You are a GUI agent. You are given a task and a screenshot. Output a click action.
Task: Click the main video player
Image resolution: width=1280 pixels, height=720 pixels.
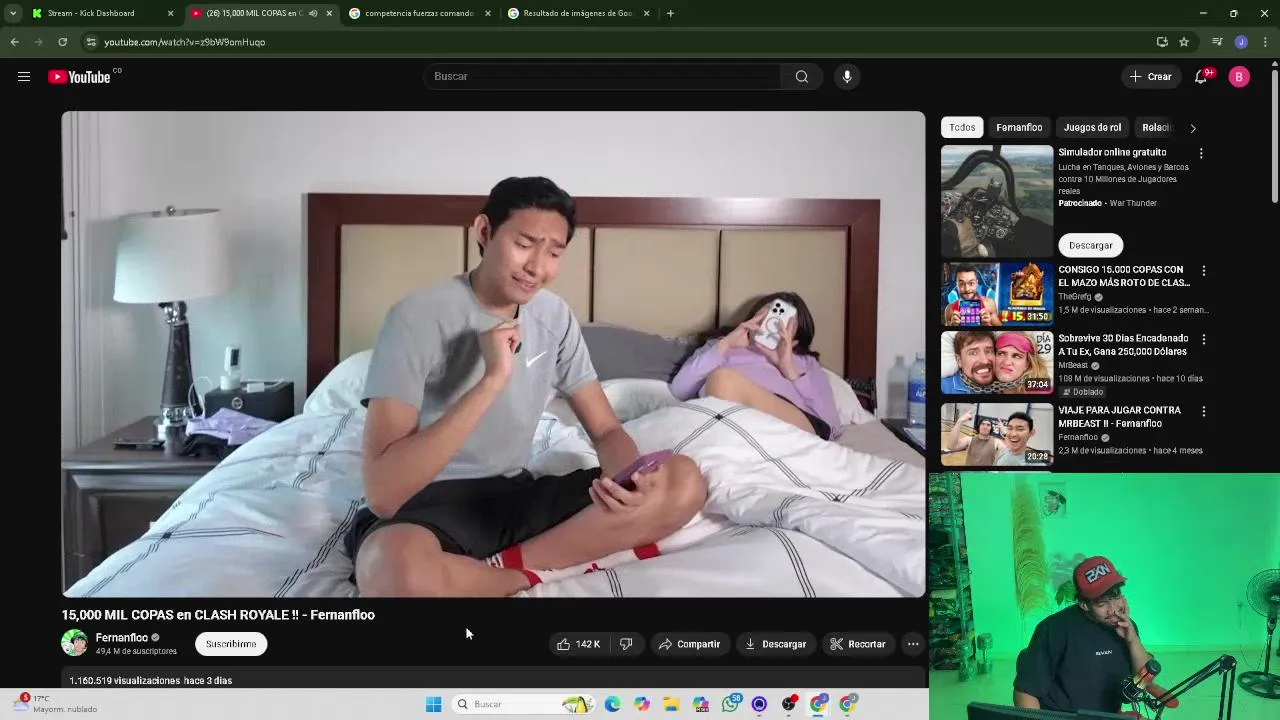point(493,354)
